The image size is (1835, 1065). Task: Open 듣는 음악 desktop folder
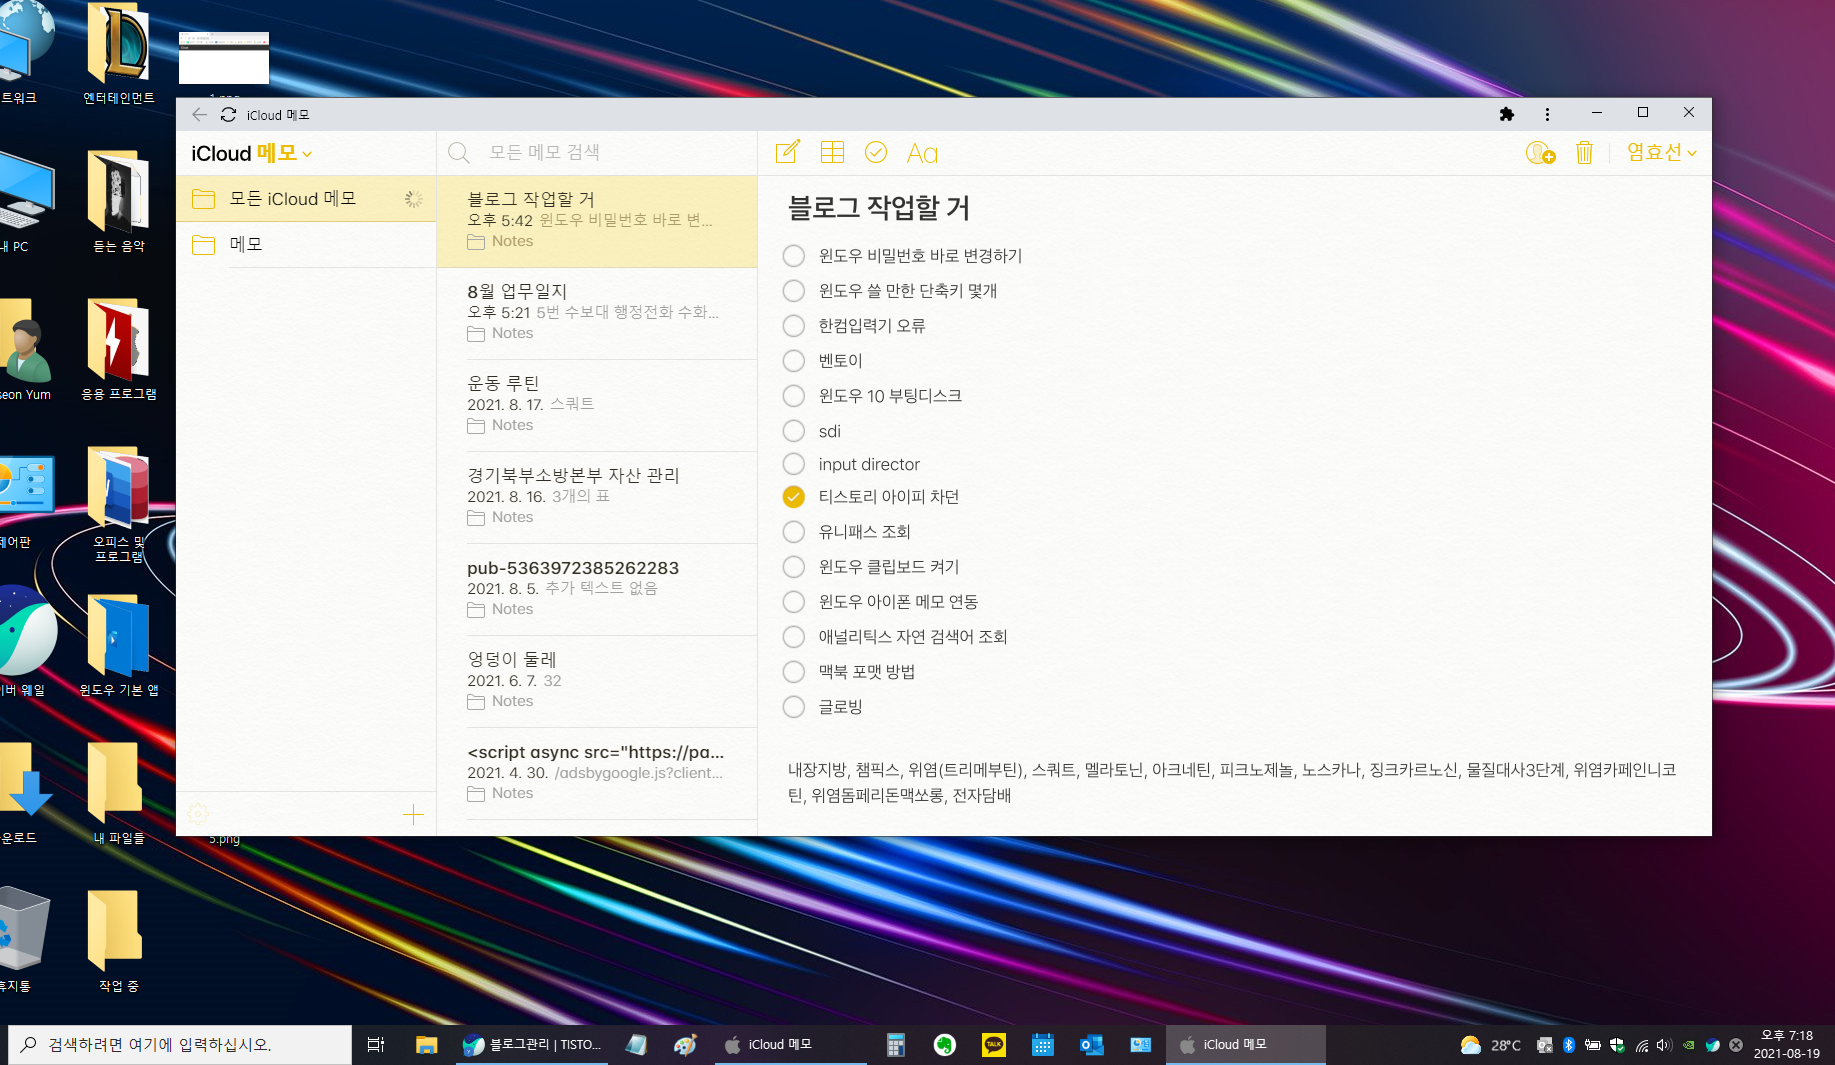[118, 201]
